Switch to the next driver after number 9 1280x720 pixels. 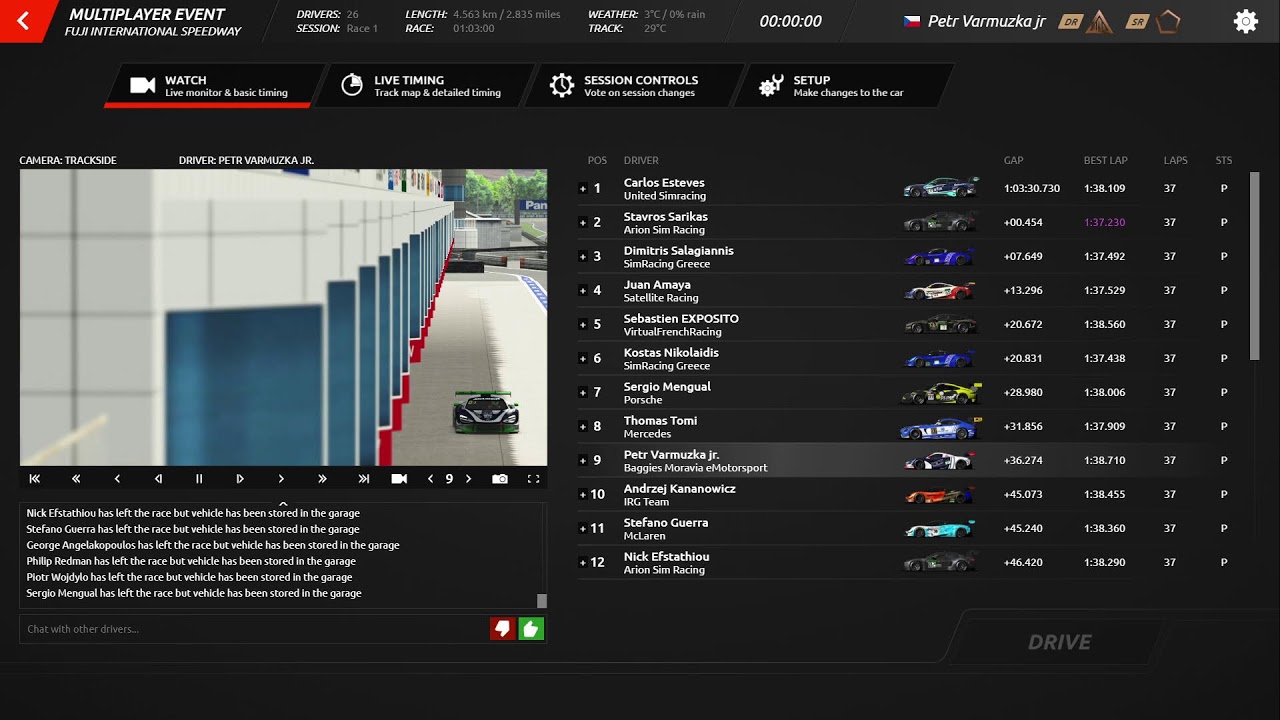click(468, 479)
